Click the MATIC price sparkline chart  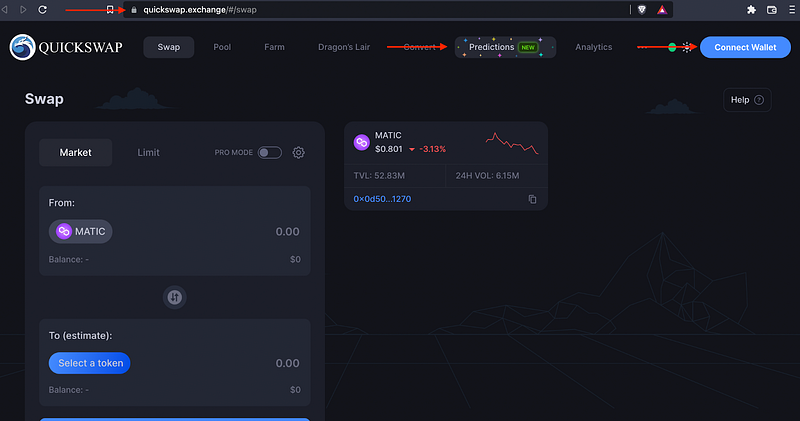pos(512,143)
